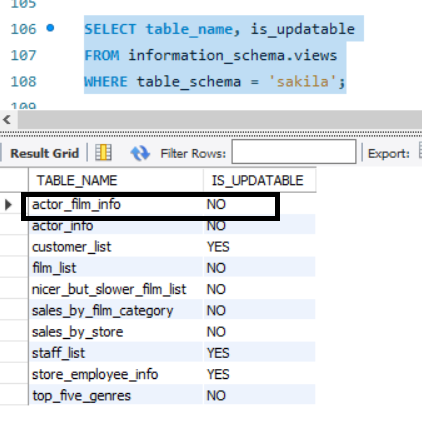Click the breakpoint dot on line 106

pyautogui.click(x=50, y=28)
